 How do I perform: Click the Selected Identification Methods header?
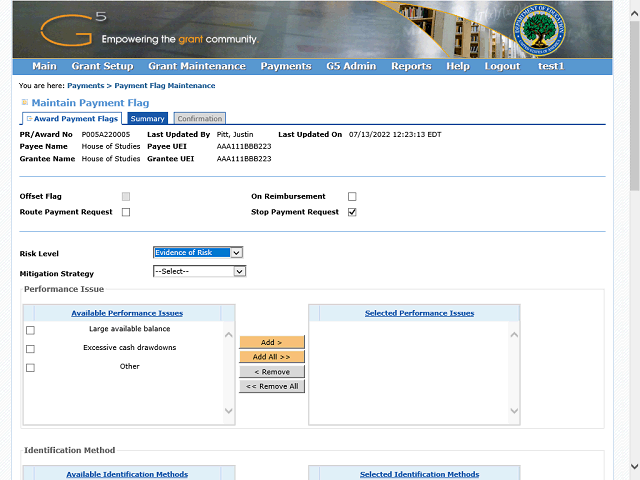tap(420, 474)
